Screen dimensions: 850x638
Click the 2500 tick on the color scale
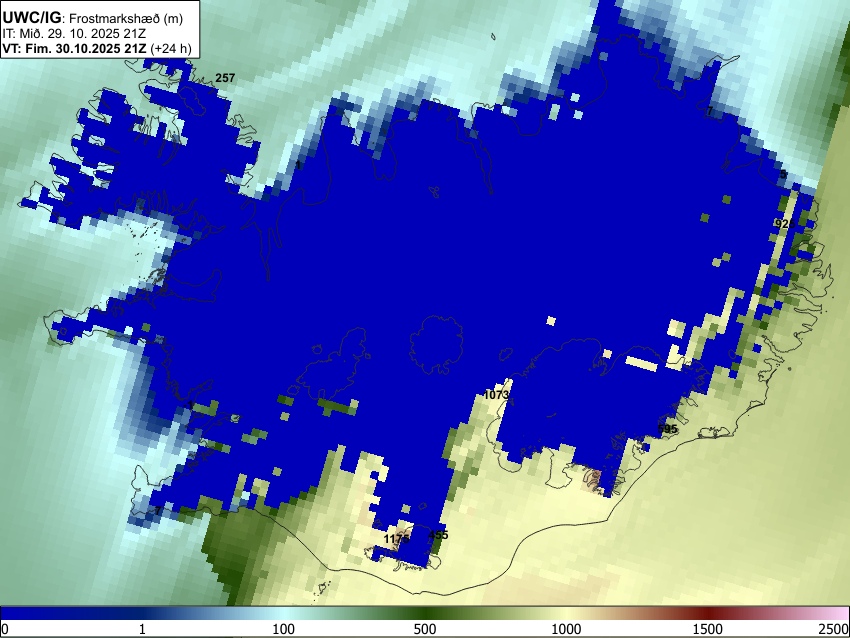coord(834,629)
